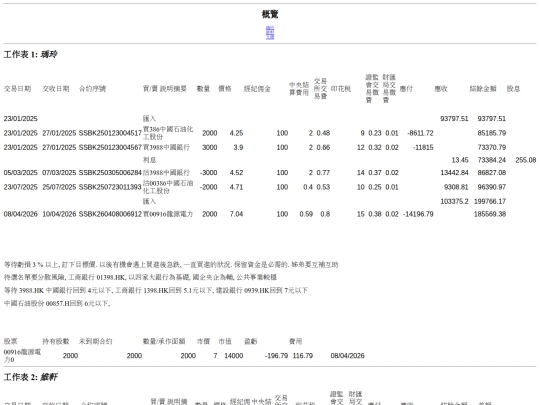Click balance value 199766.17

tap(490, 201)
